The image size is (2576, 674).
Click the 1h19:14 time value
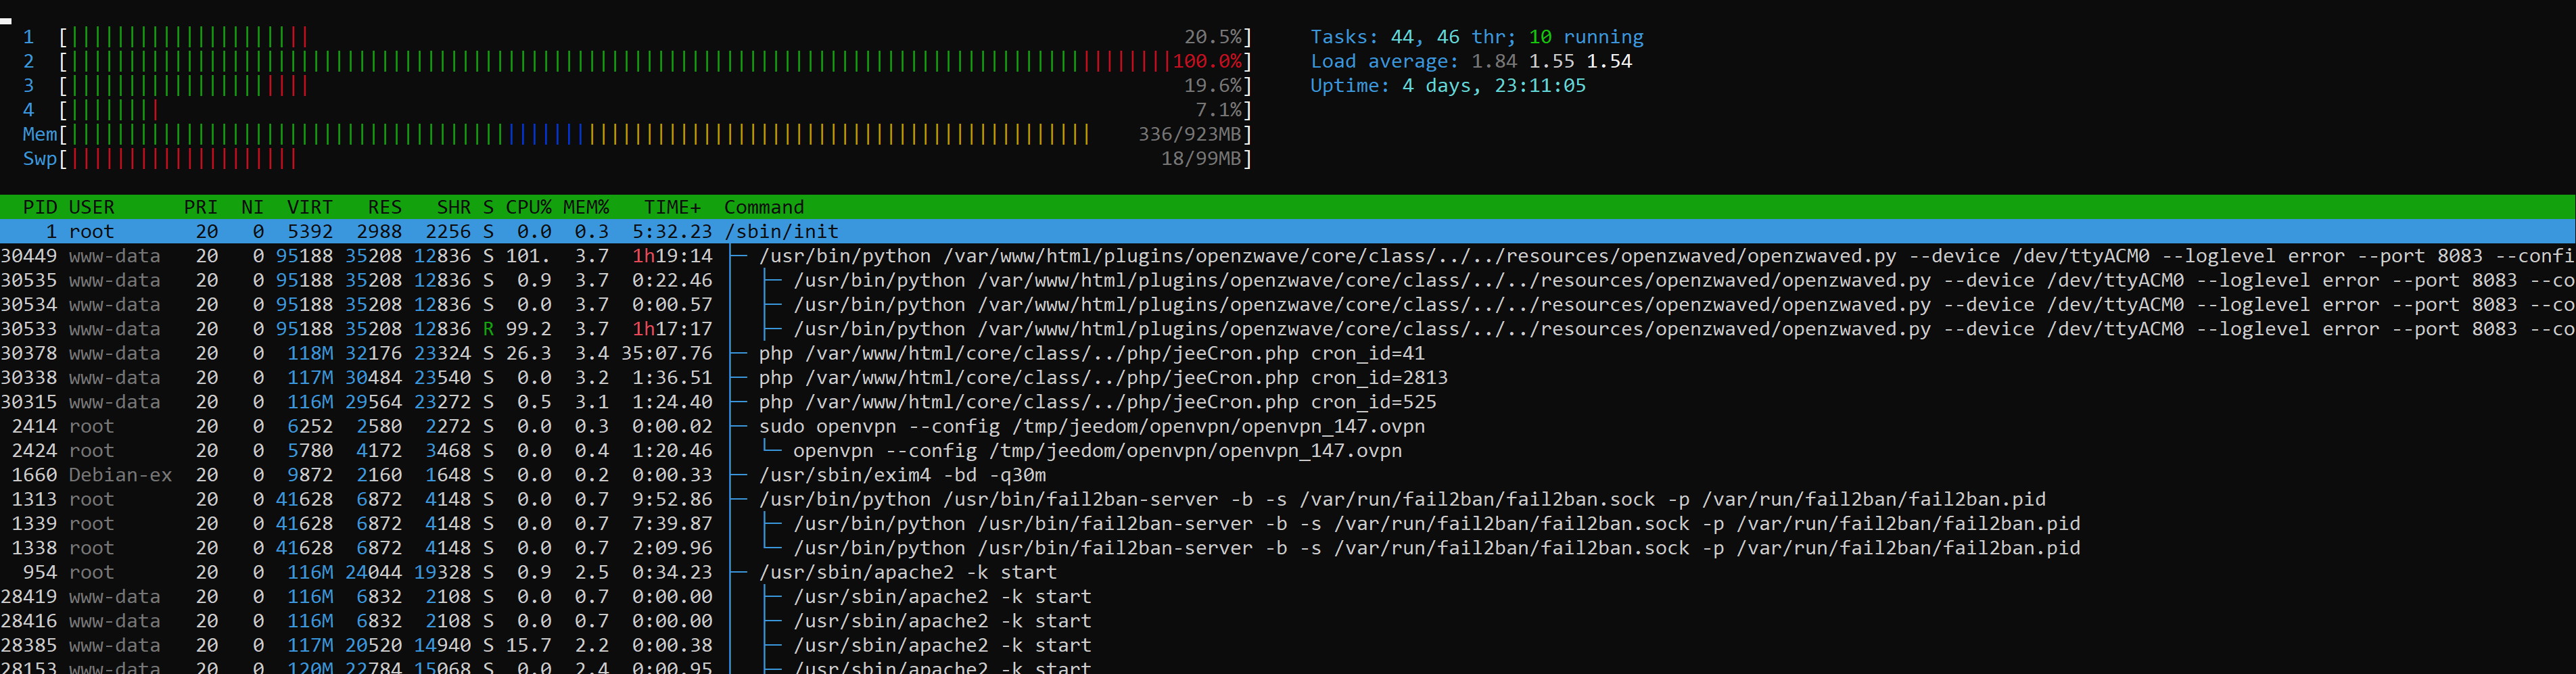(x=672, y=256)
